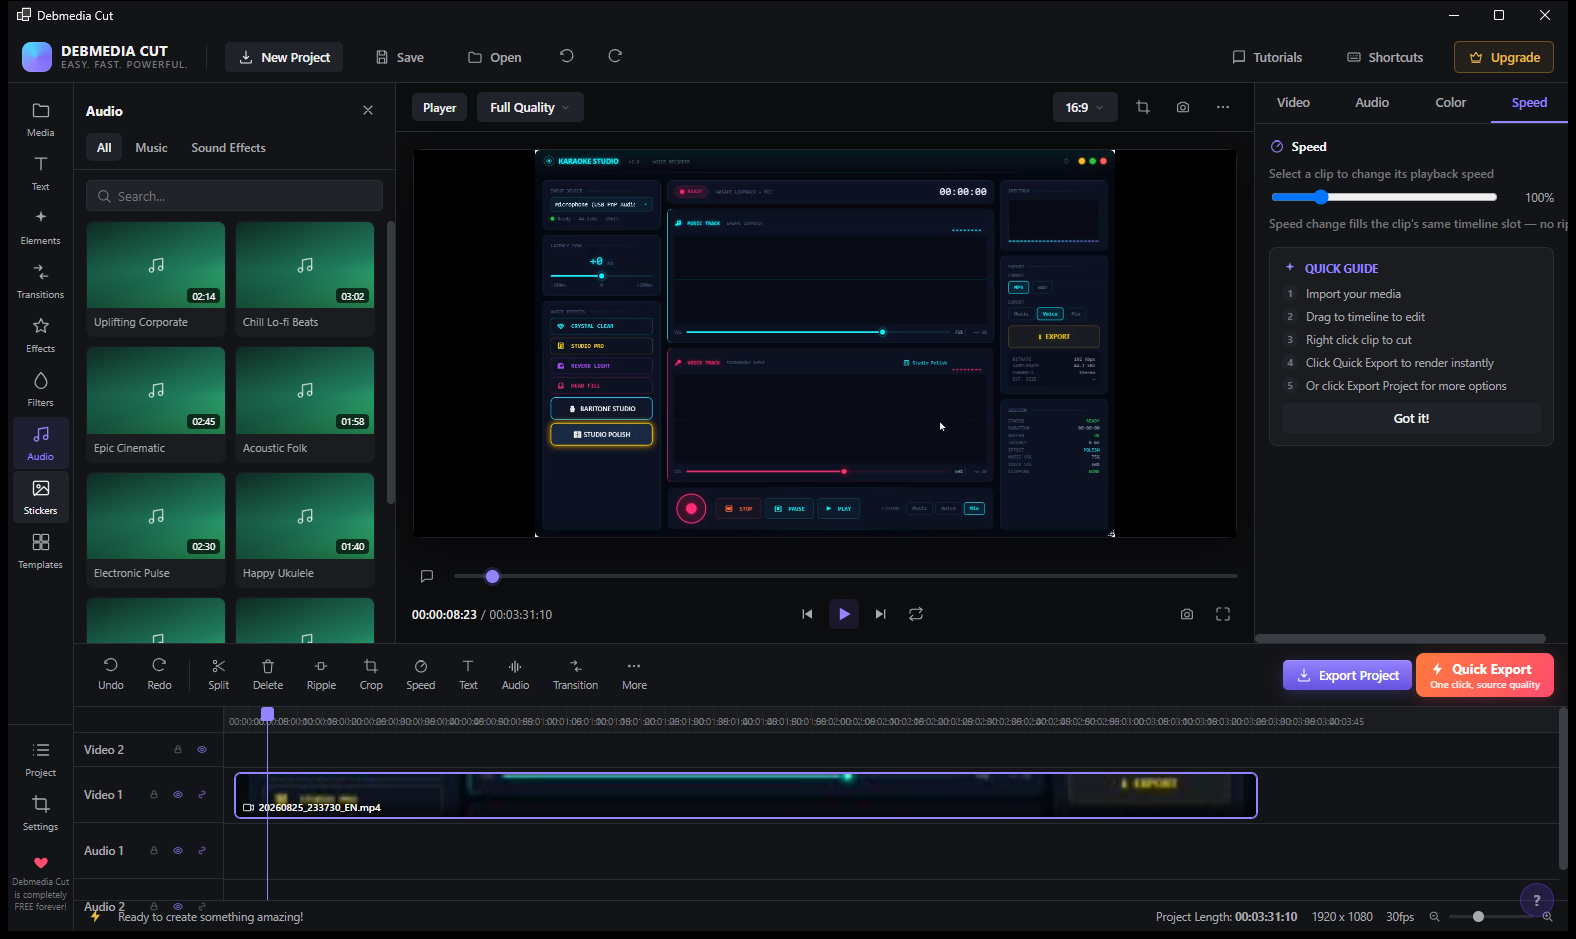This screenshot has height=939, width=1576.
Task: Open the 16:9 aspect ratio dropdown
Action: pos(1085,108)
